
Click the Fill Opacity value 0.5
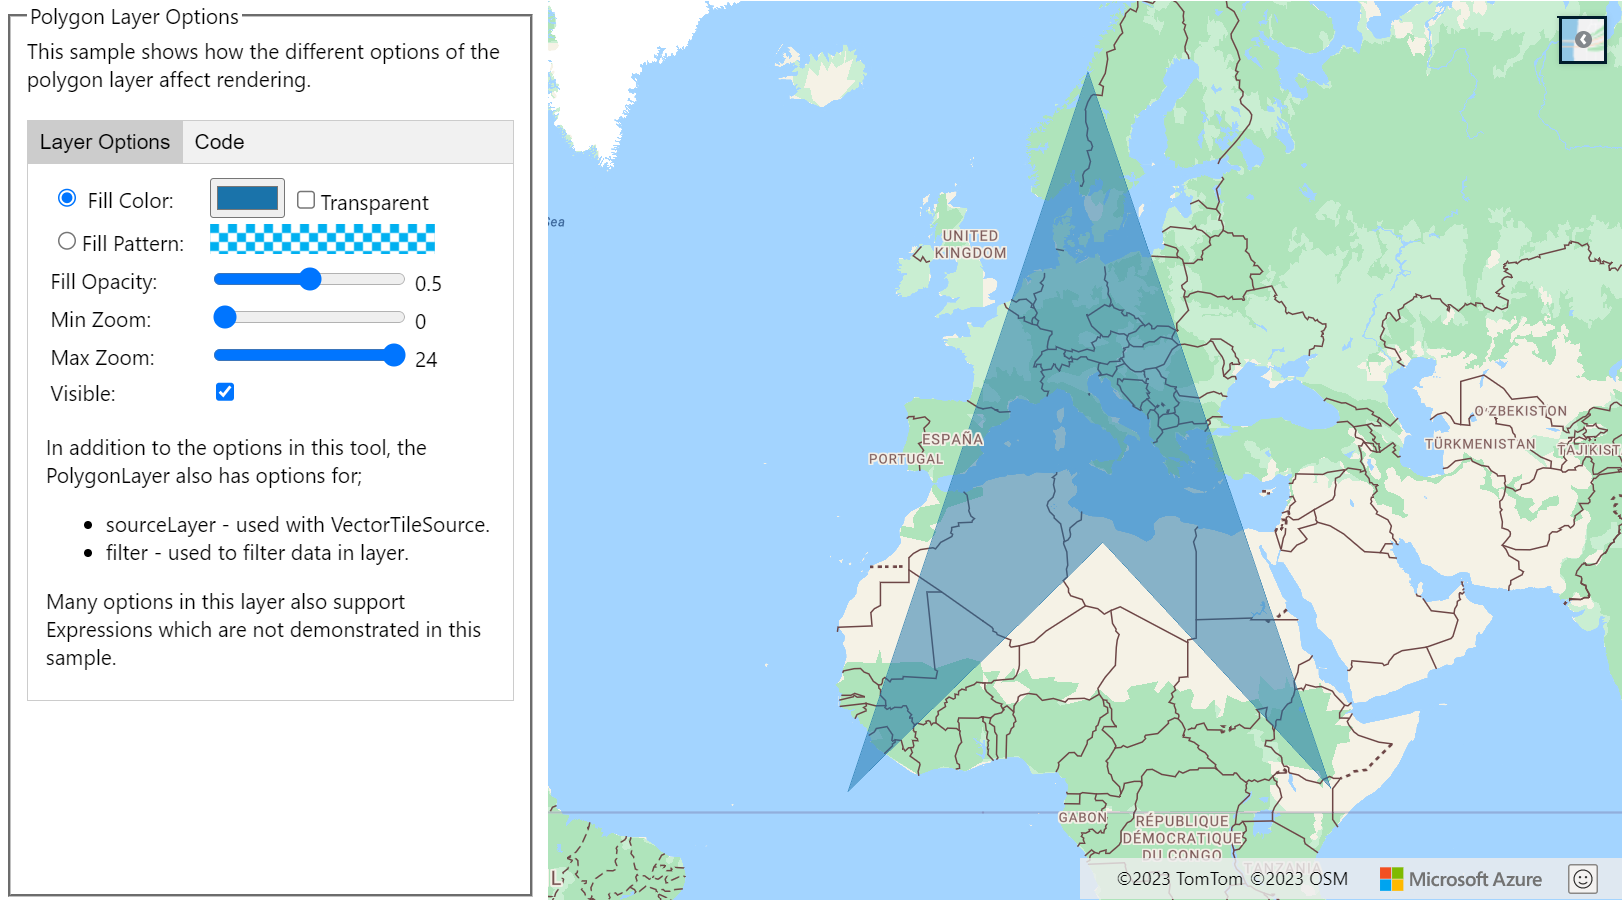coord(428,284)
